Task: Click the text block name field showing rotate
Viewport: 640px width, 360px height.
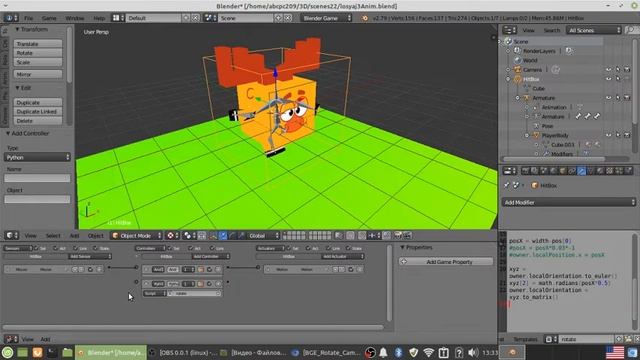Action: 586,339
